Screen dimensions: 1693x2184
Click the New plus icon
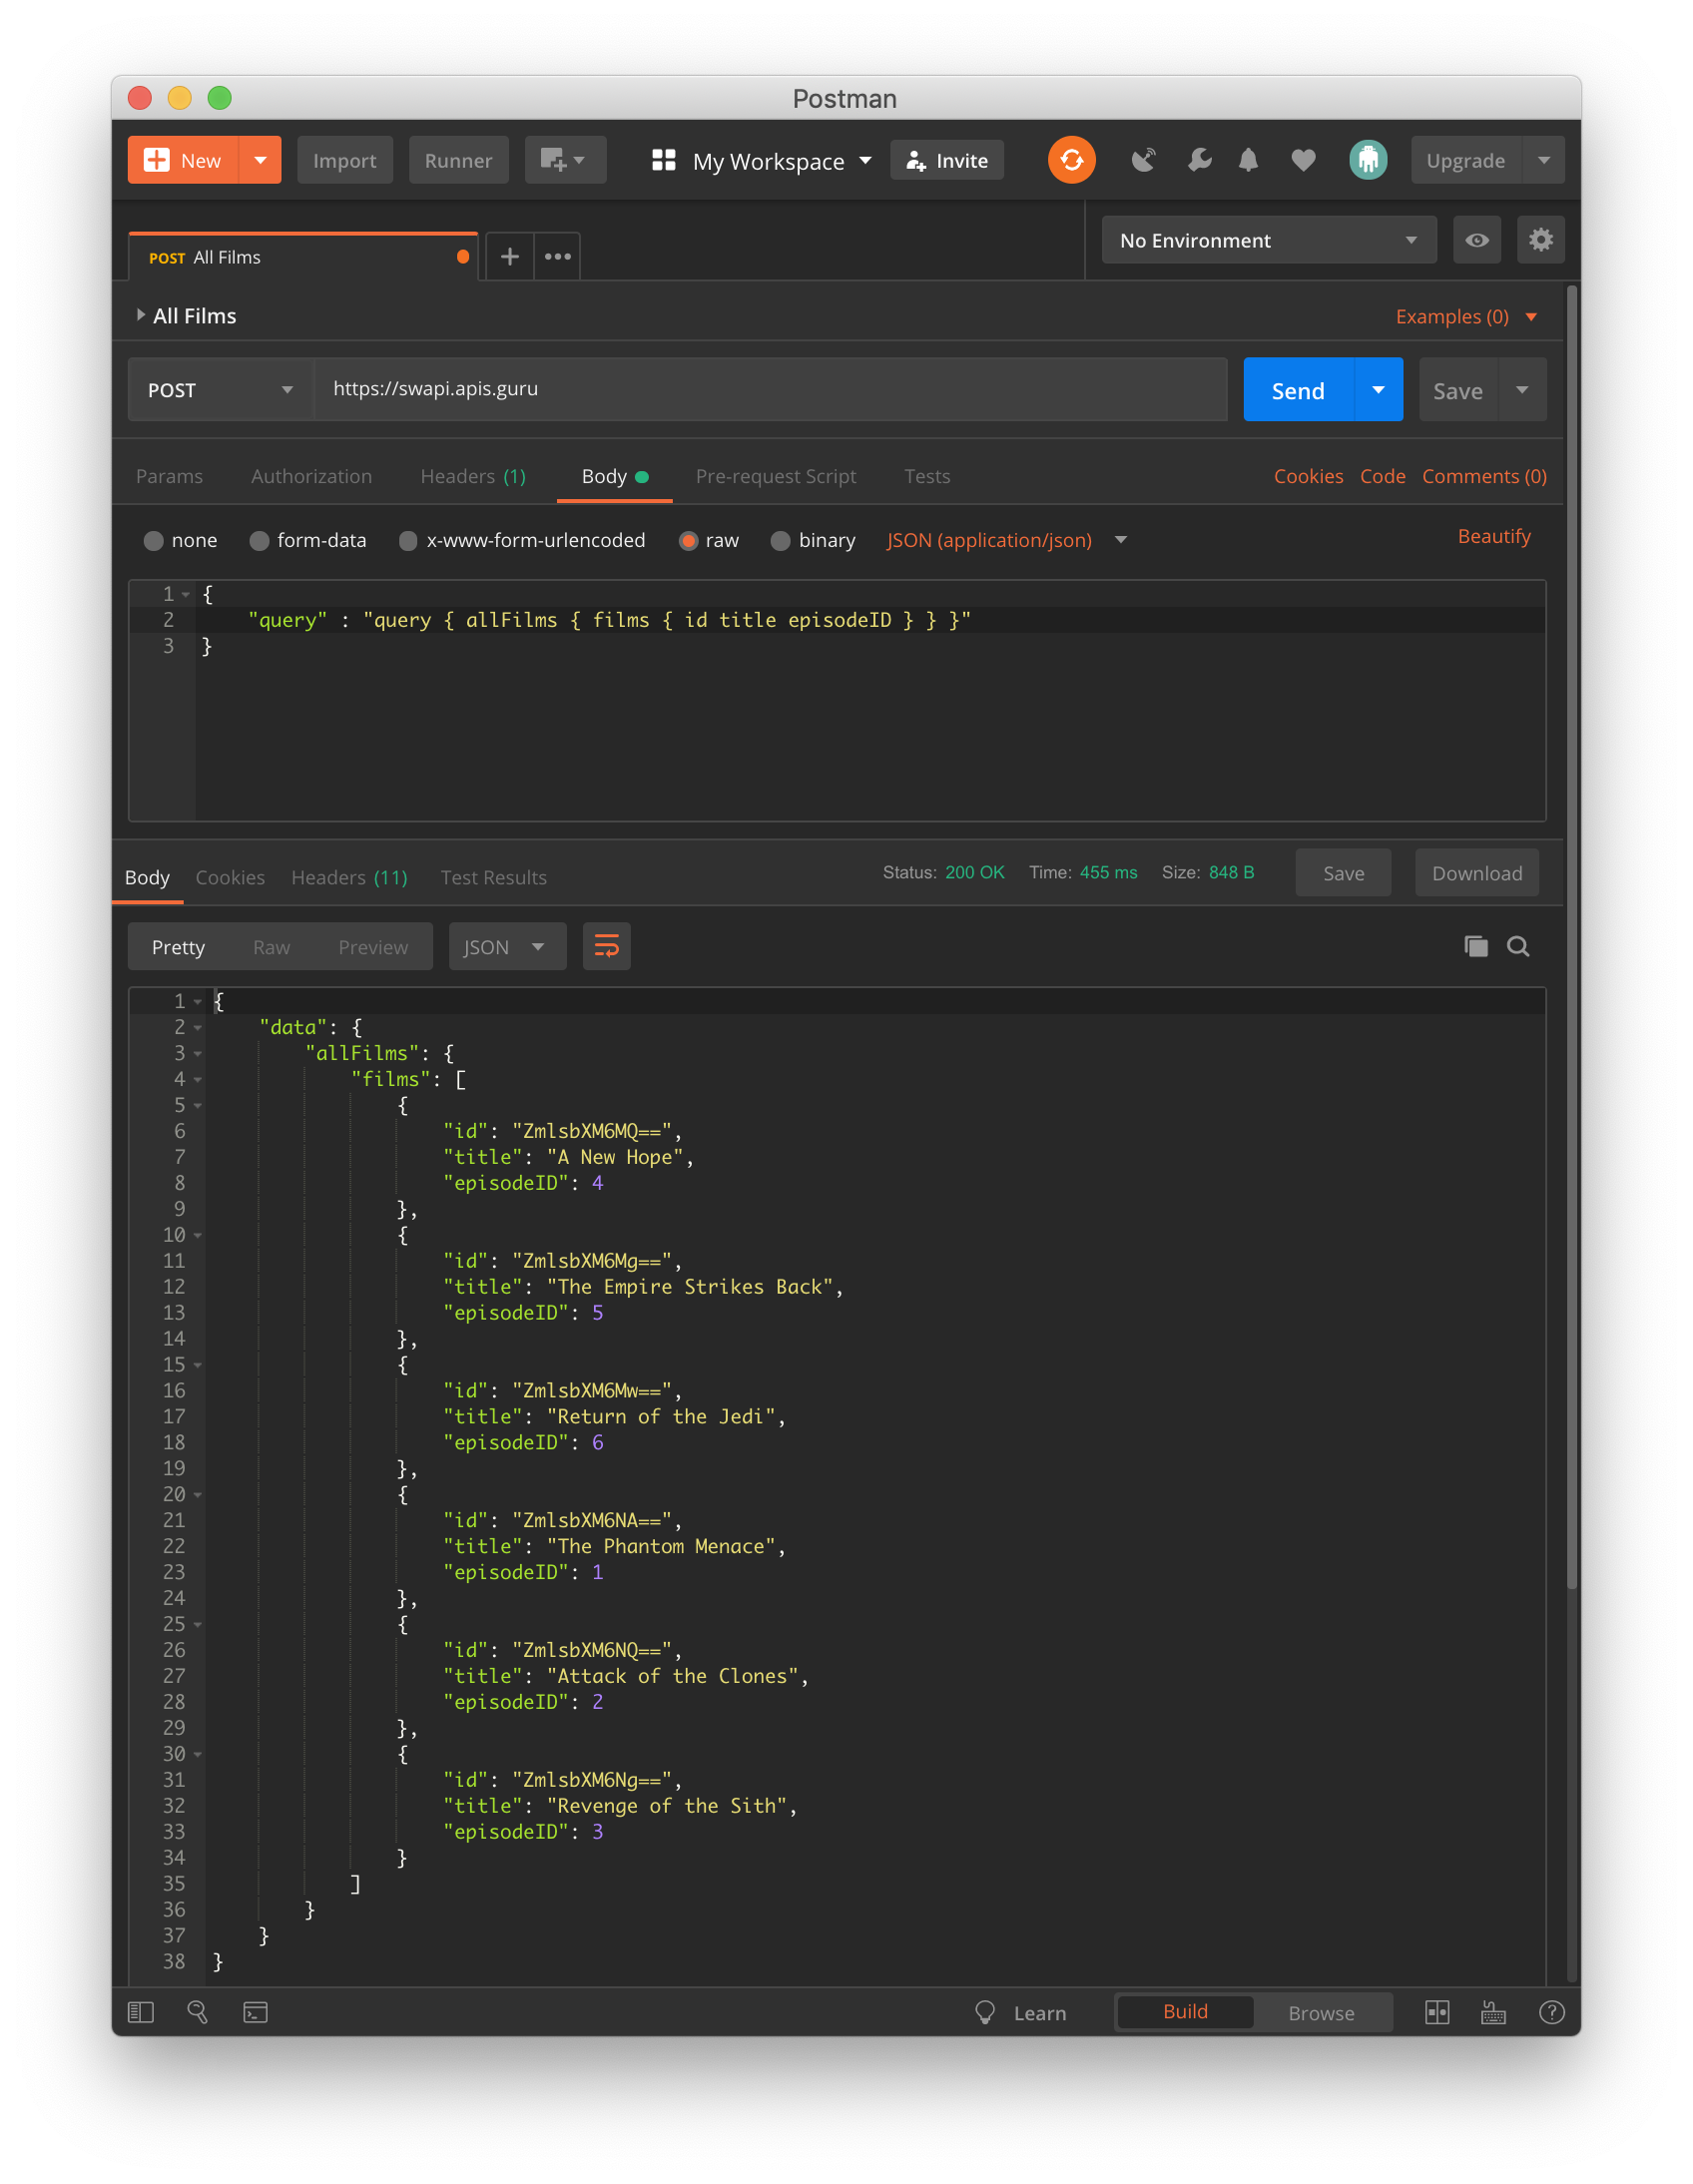[157, 160]
